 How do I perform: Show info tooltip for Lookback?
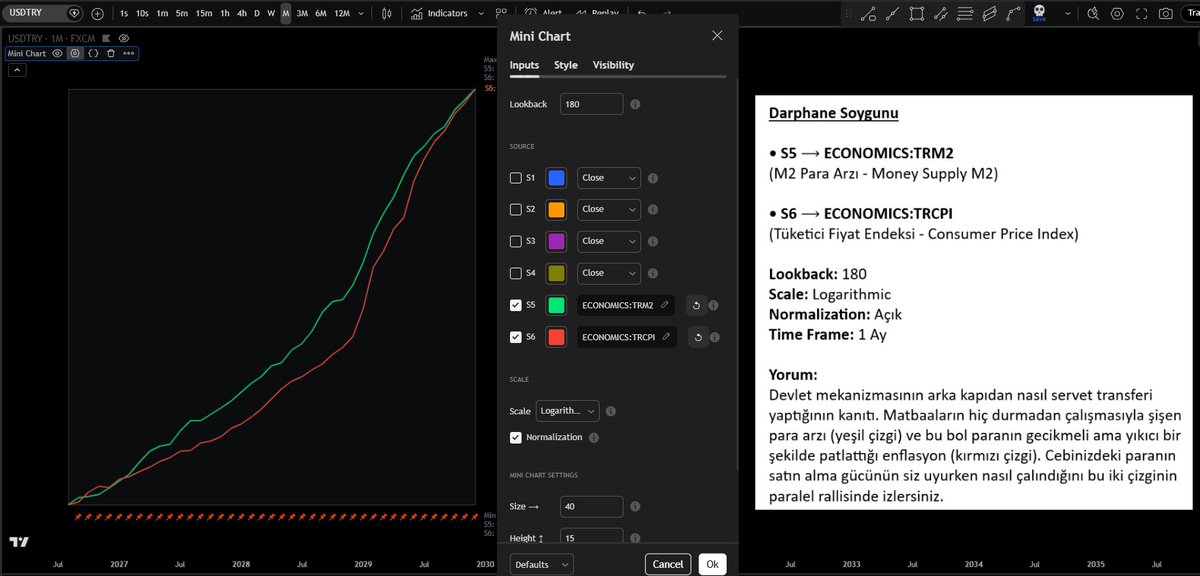(x=635, y=104)
